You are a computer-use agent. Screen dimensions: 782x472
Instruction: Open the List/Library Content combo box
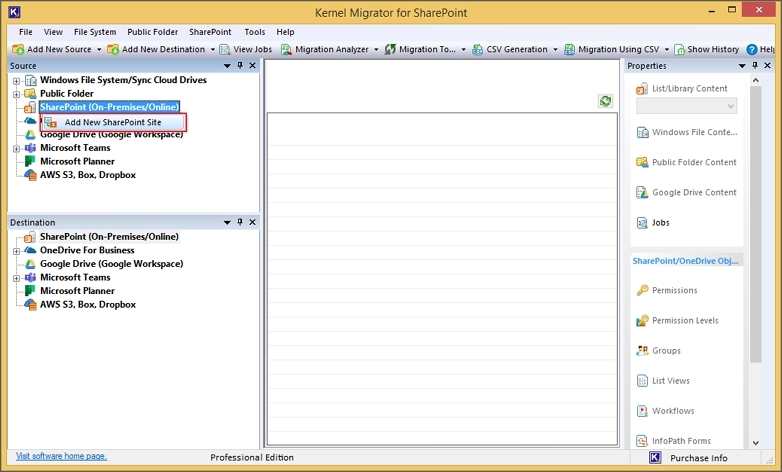pyautogui.click(x=686, y=106)
